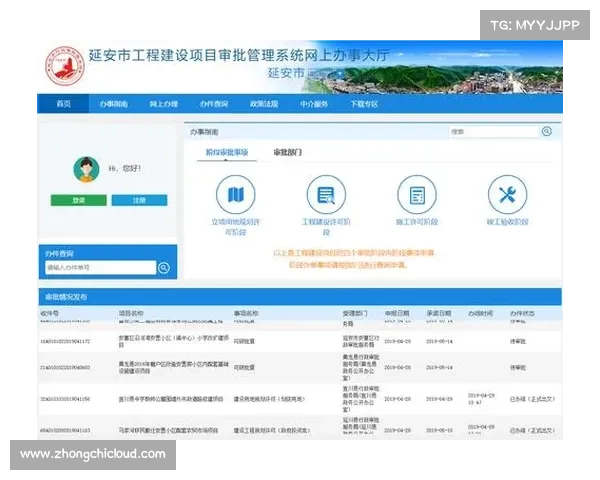
Task: Switch to the 审批部门 tab
Action: [288, 152]
